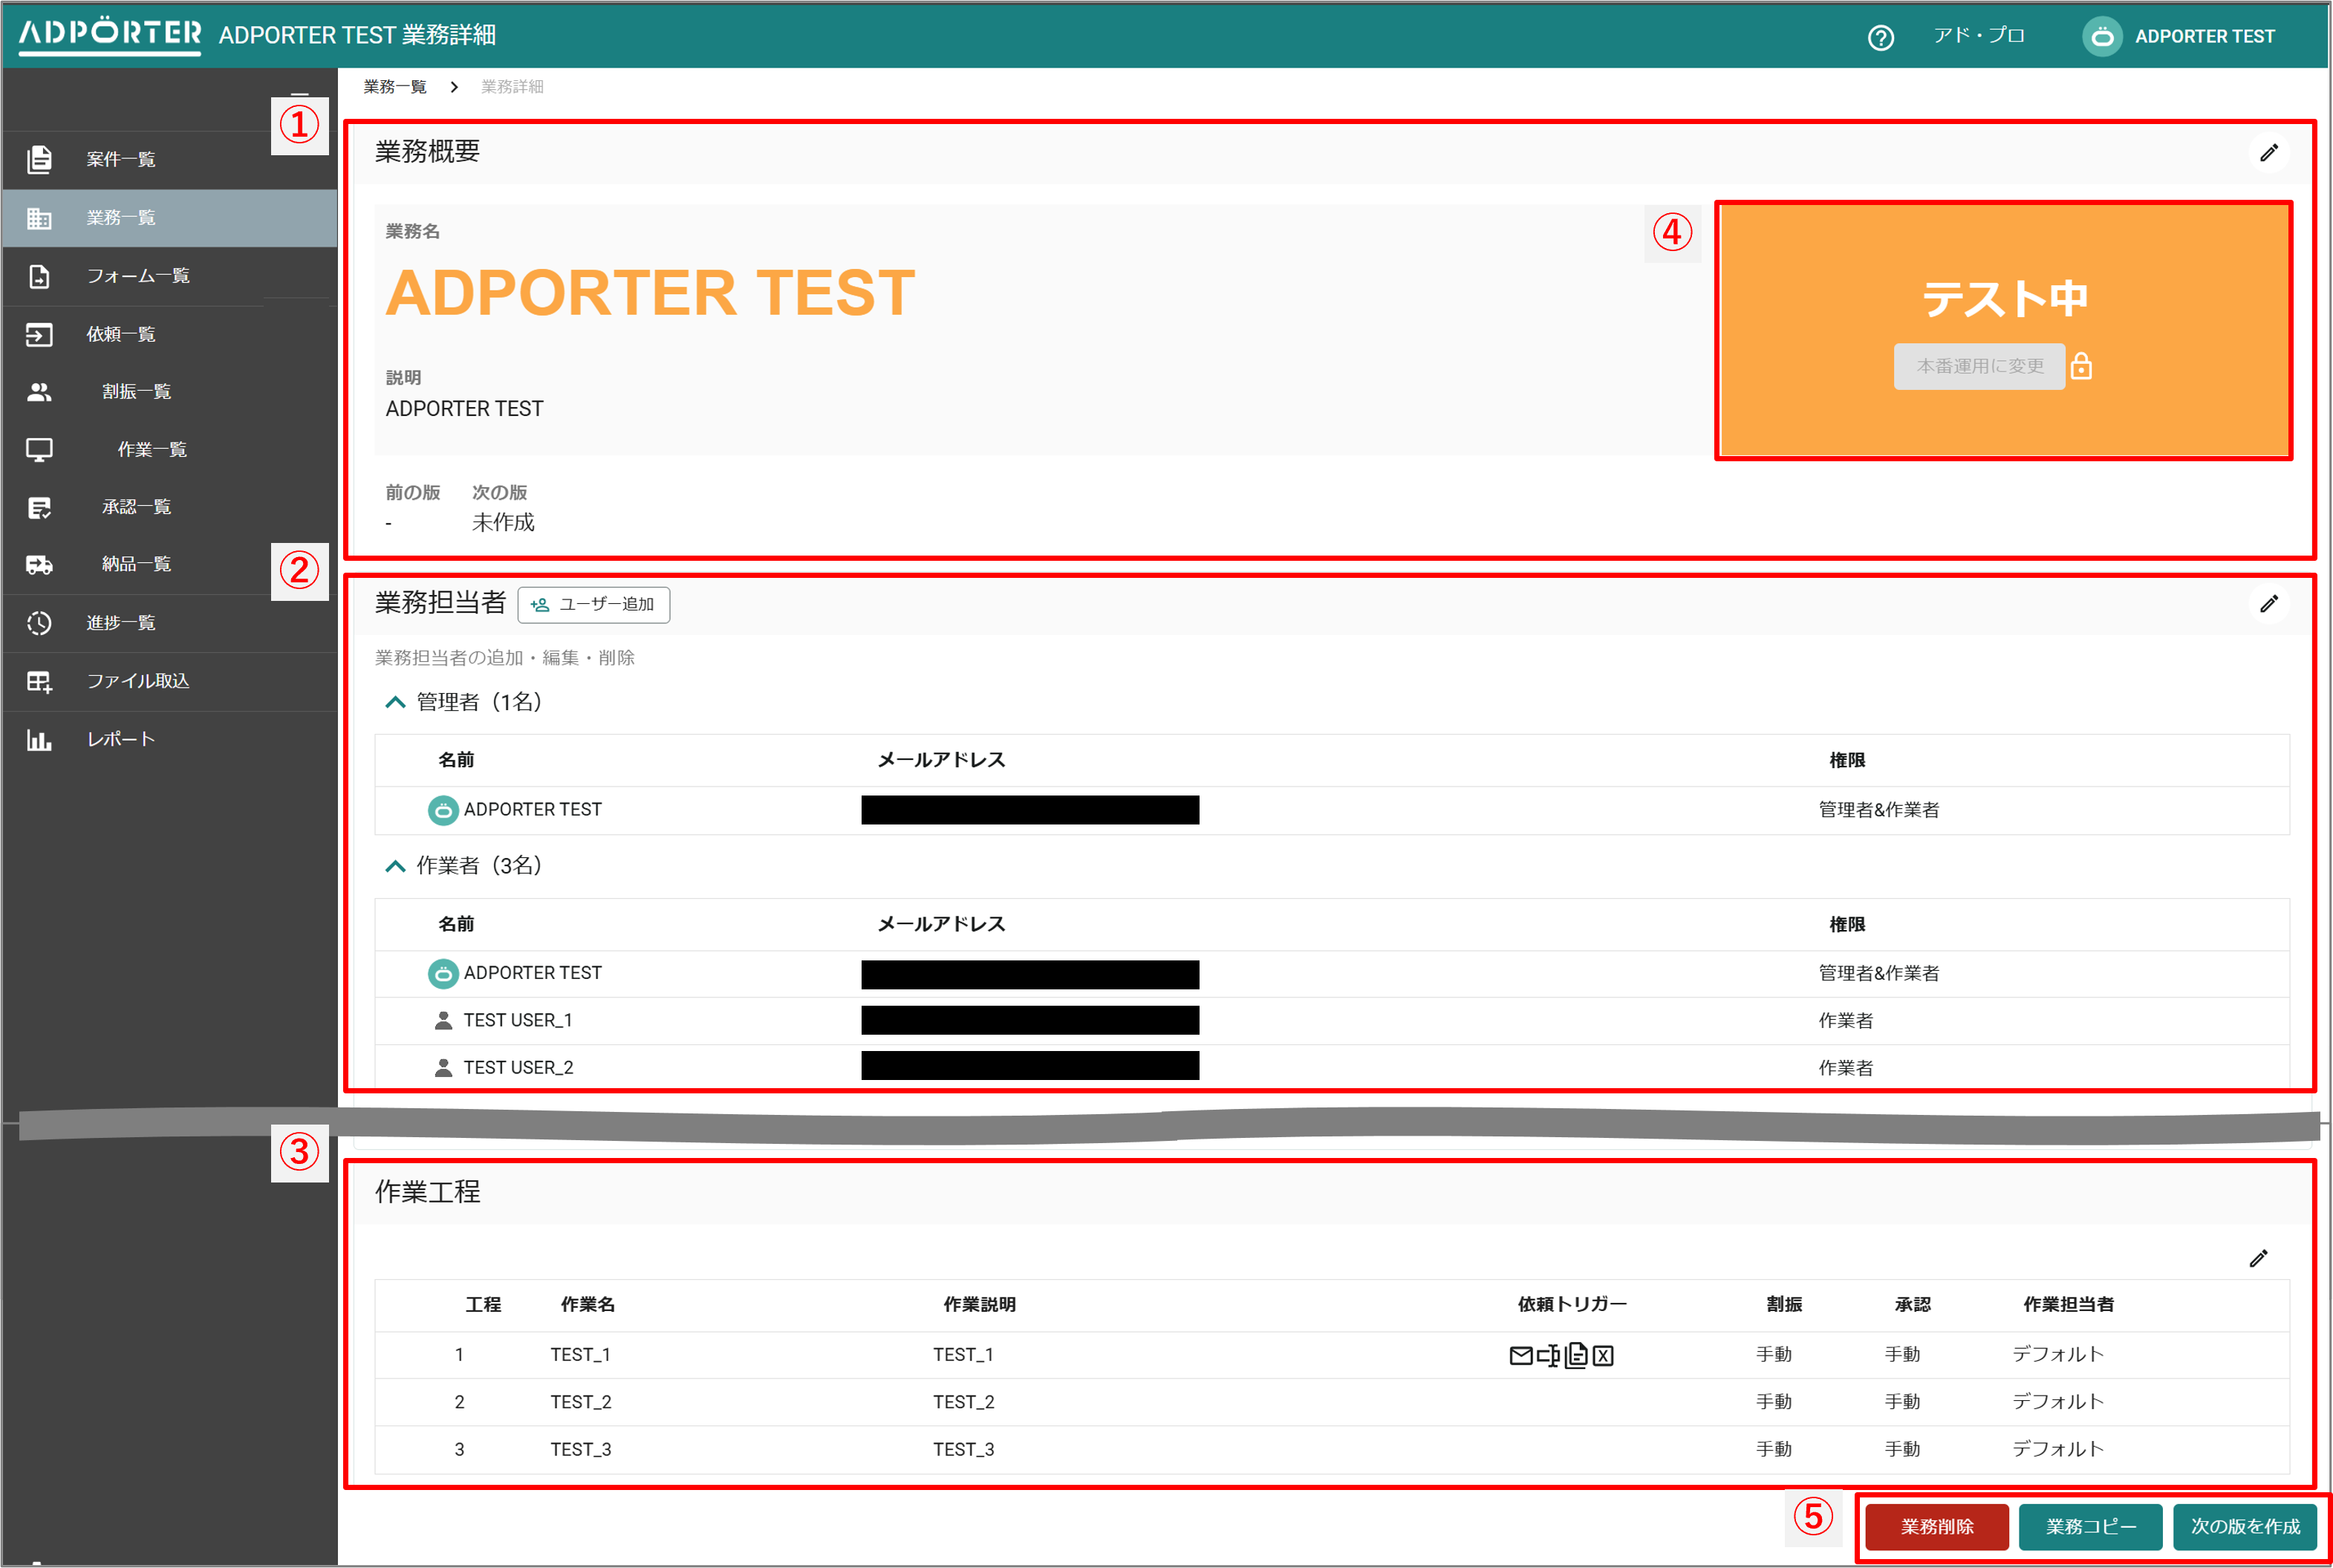Open 納品一覧 in the sidebar menu

pyautogui.click(x=136, y=564)
